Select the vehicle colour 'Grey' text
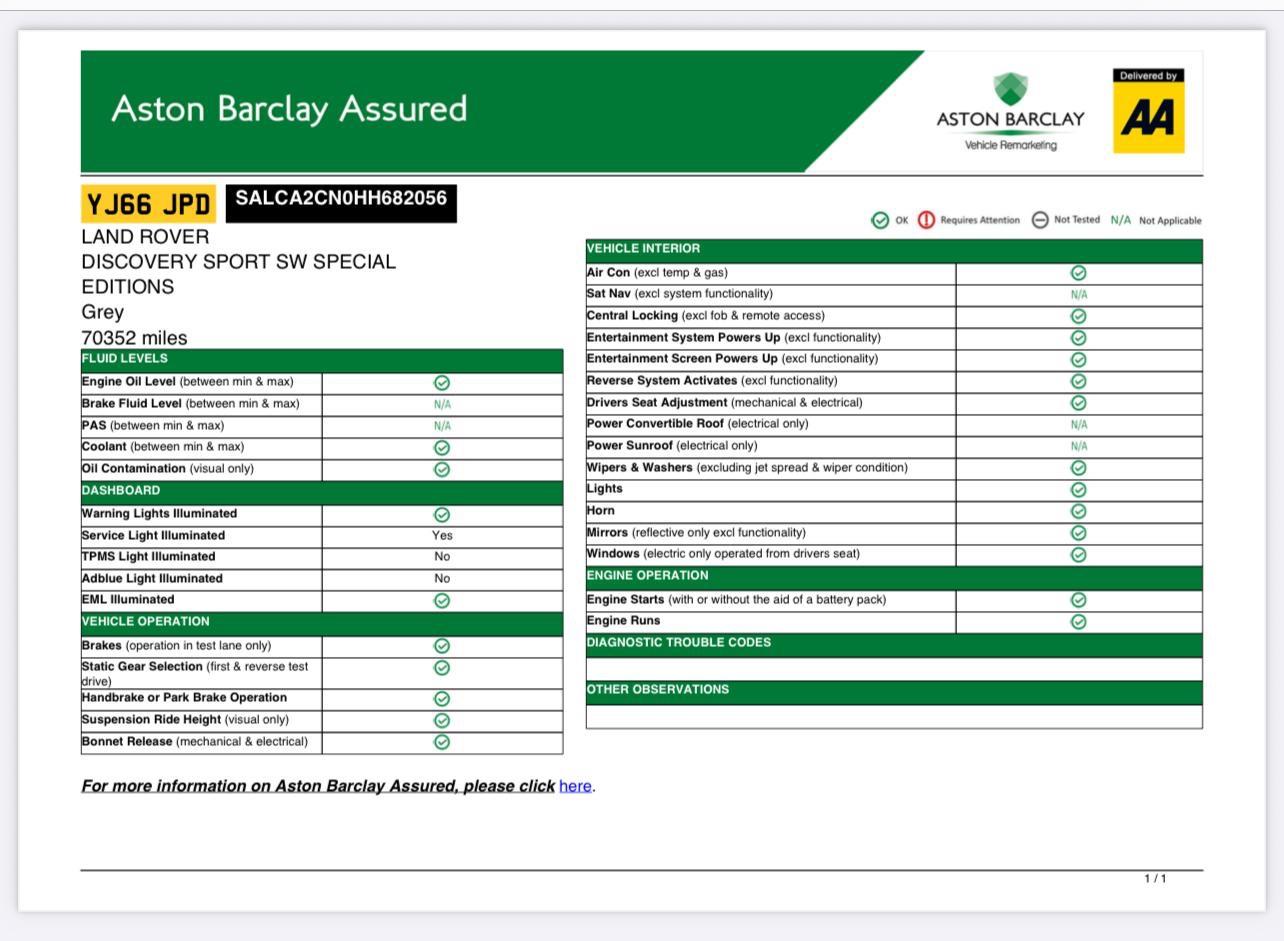This screenshot has width=1284, height=941. click(102, 312)
